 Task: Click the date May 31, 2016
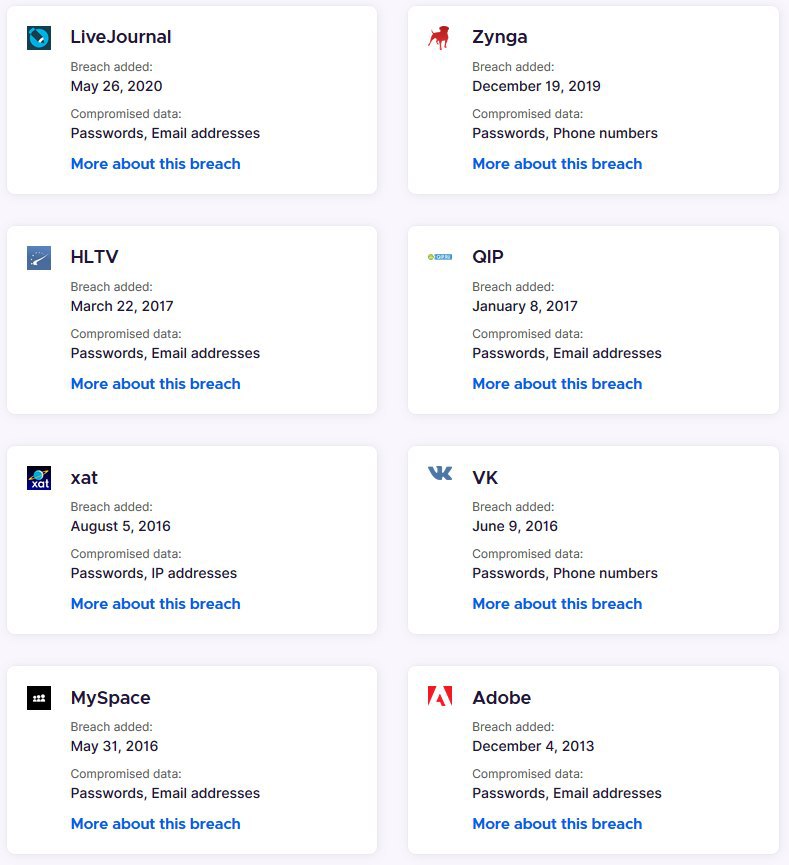[x=114, y=746]
